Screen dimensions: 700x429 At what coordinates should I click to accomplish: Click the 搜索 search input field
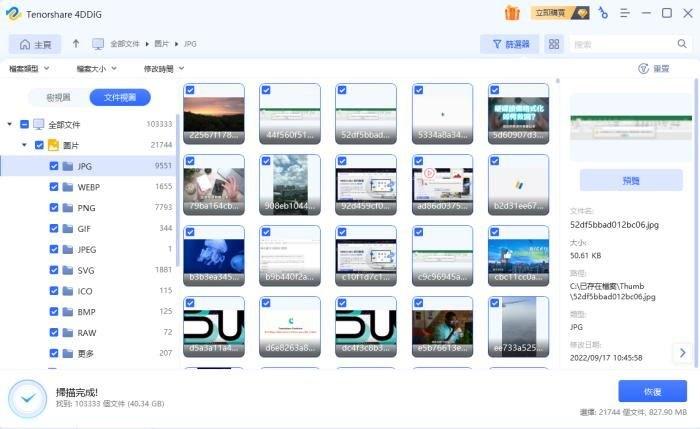click(x=620, y=44)
